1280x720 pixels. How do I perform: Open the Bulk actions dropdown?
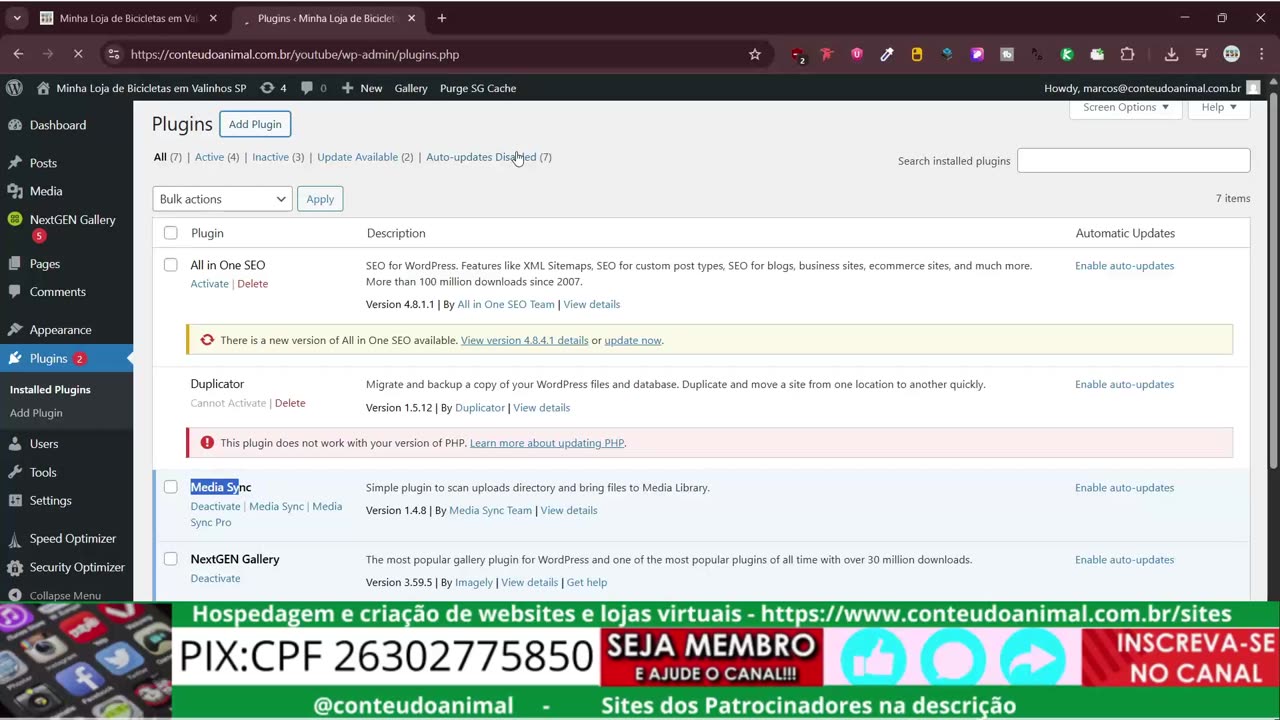tap(222, 199)
